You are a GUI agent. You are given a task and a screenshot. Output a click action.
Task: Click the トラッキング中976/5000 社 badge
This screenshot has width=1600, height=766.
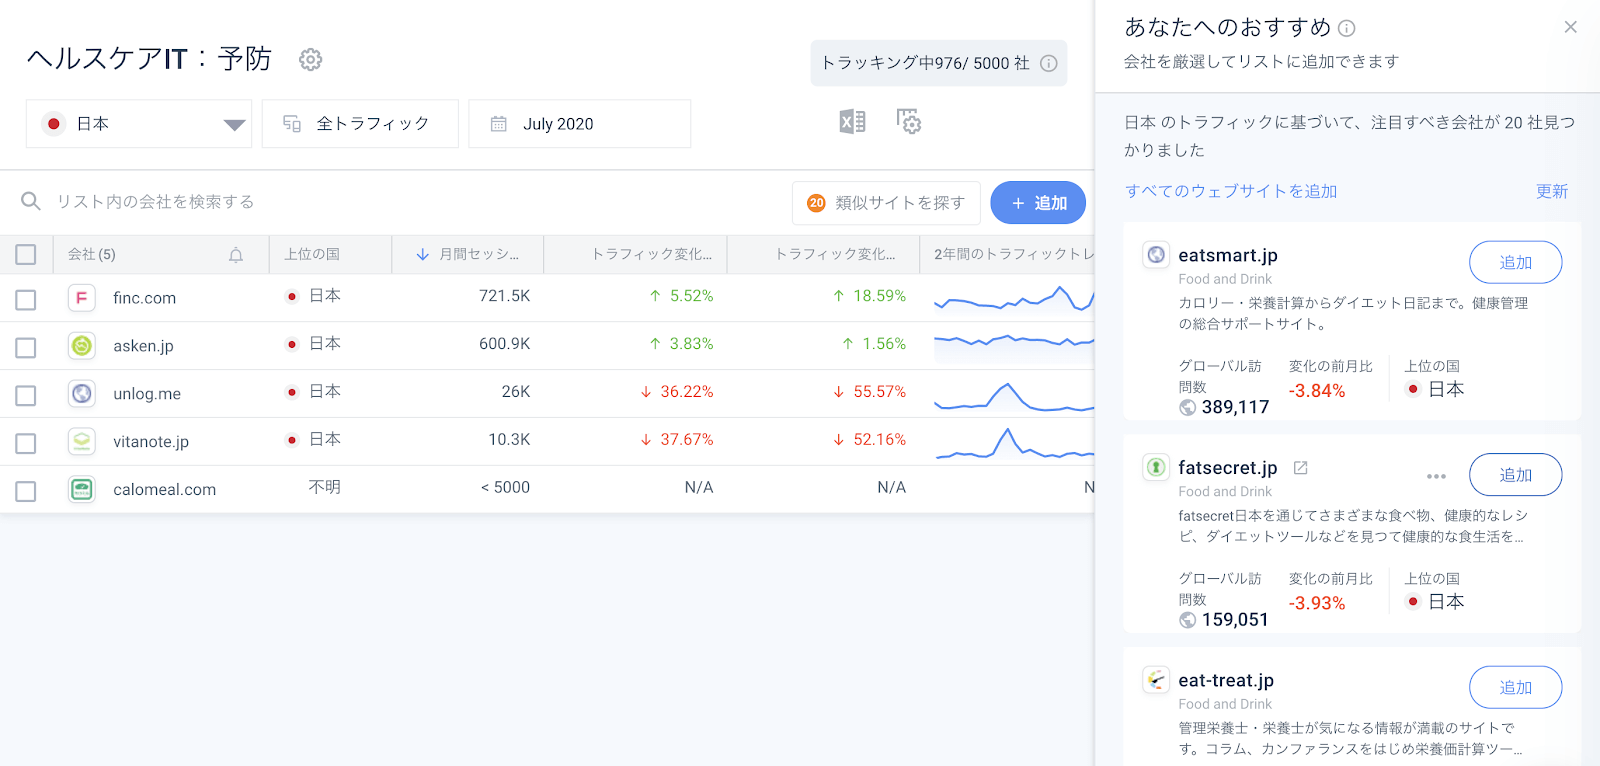click(x=939, y=63)
